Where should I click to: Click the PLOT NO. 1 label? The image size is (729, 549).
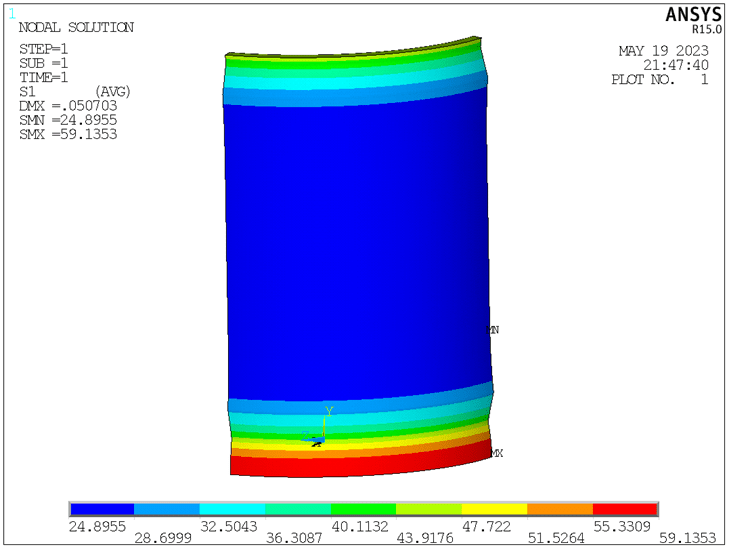(x=659, y=80)
